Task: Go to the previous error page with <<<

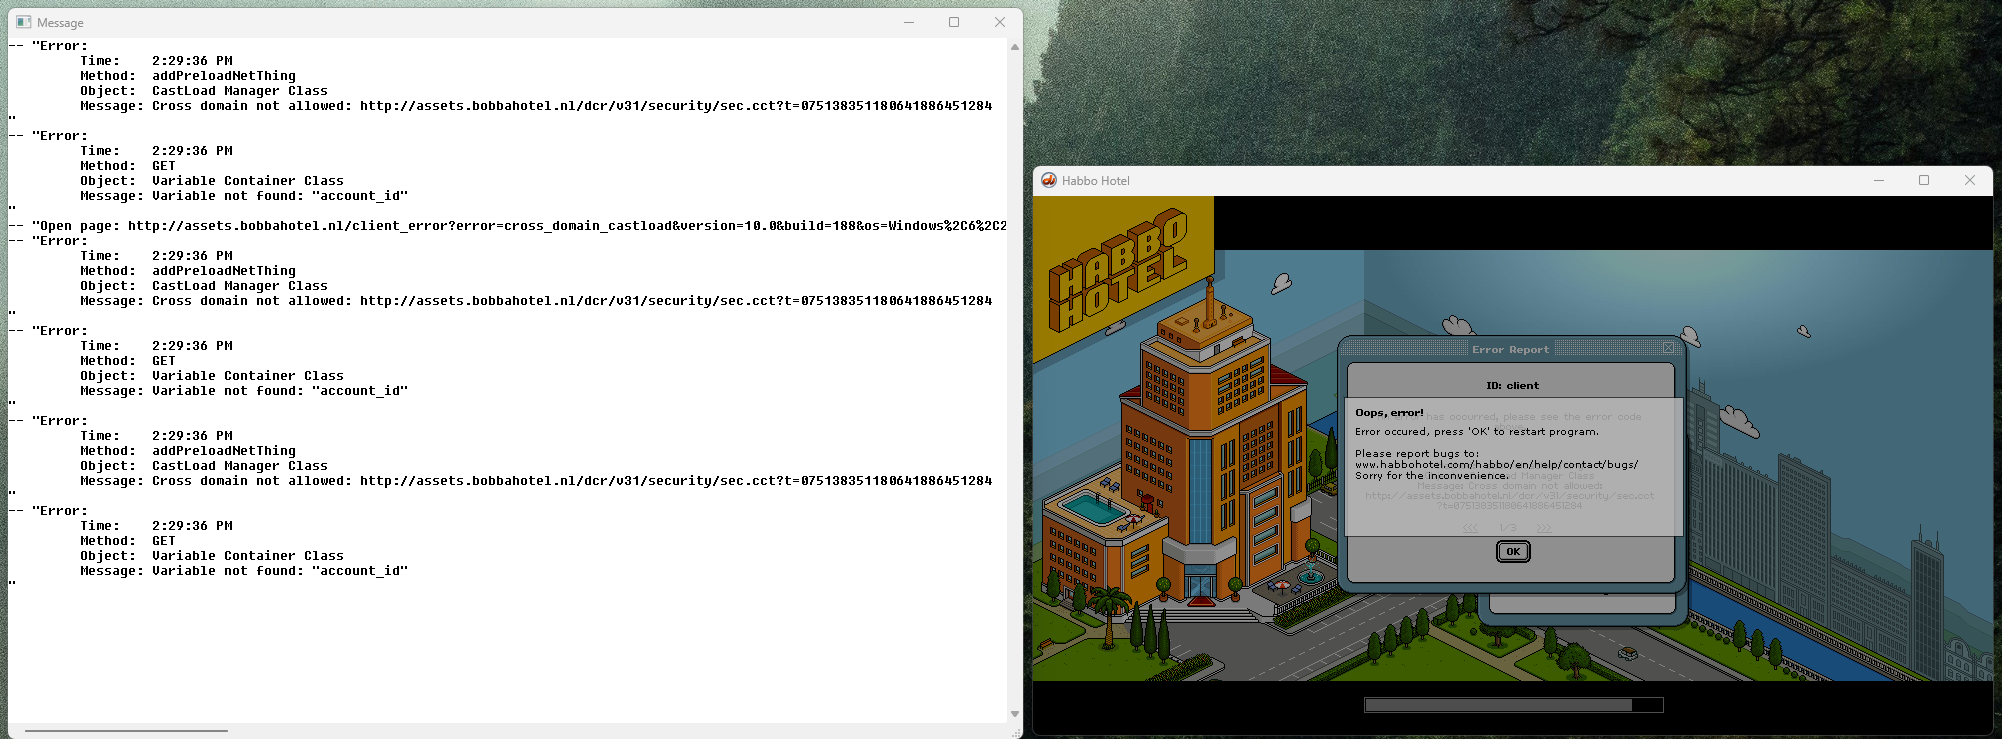Action: [1470, 528]
